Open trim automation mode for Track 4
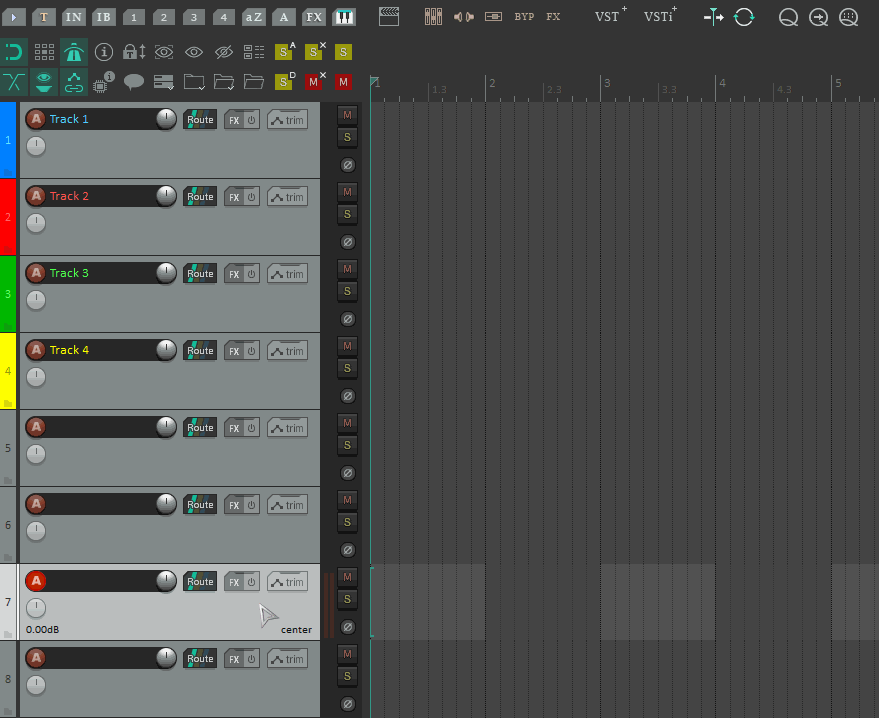 coord(288,351)
